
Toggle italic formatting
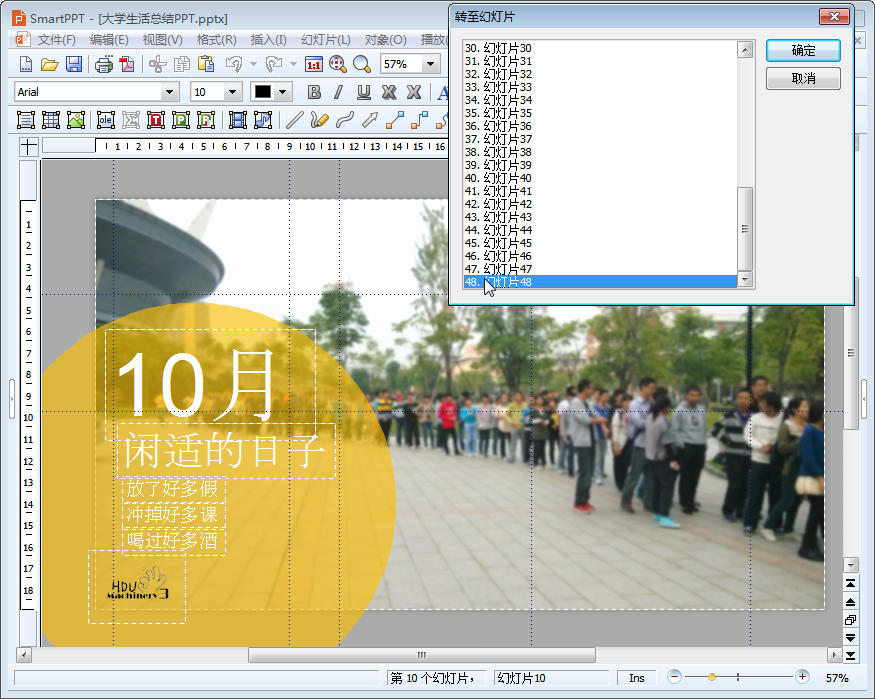(x=339, y=92)
